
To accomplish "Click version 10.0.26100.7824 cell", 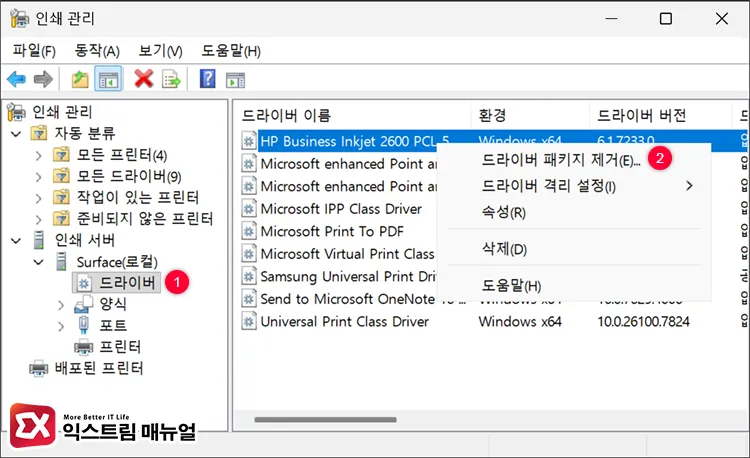I will (x=643, y=321).
